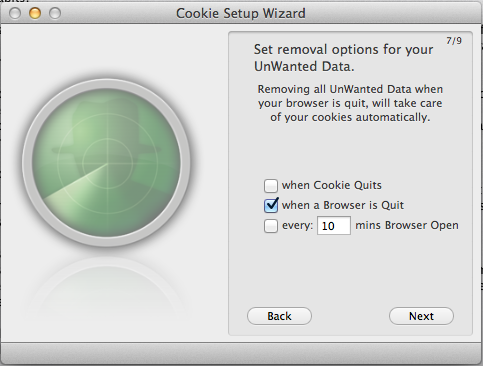Click the 7/9 step indicator
This screenshot has width=483, height=366.
pyautogui.click(x=454, y=41)
